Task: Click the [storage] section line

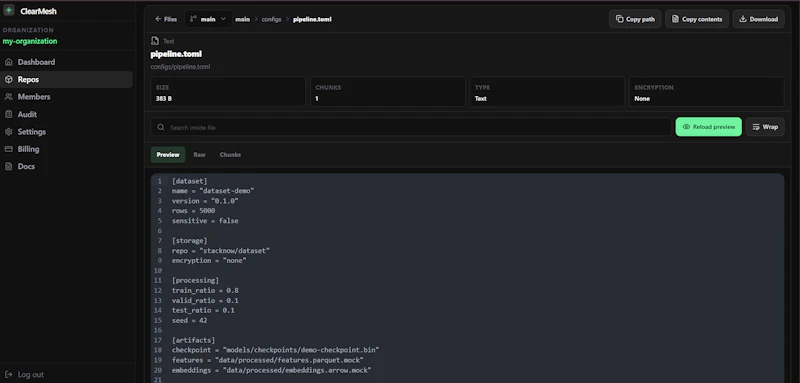Action: (190, 241)
